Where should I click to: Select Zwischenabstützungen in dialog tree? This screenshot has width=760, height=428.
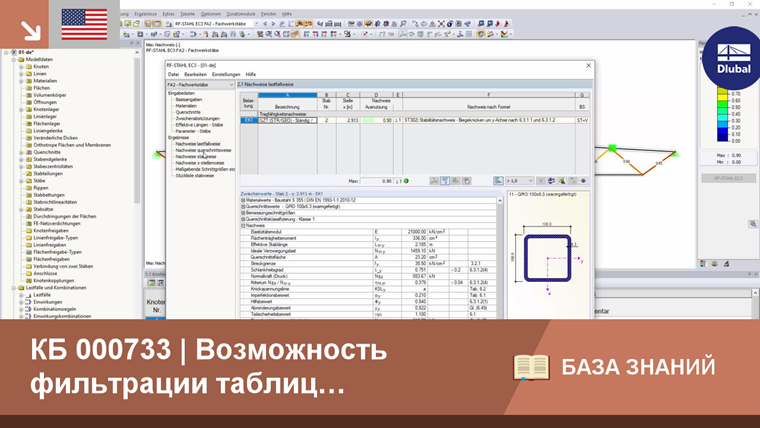[197, 119]
